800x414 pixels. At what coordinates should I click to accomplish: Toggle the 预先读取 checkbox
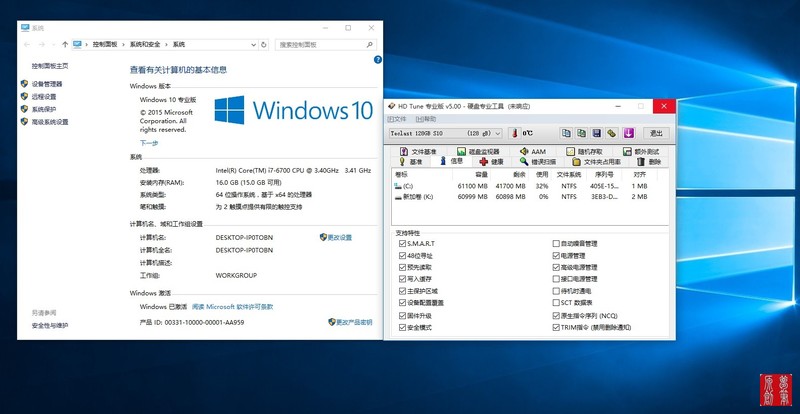pos(403,267)
